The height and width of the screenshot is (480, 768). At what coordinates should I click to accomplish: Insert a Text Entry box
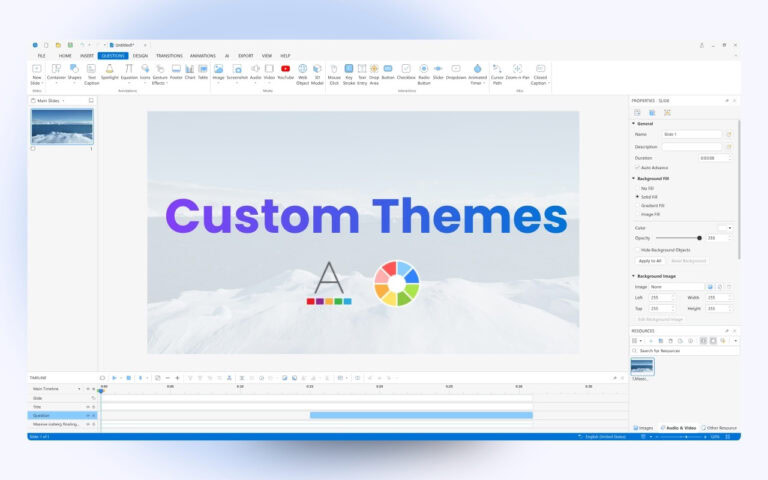[x=362, y=74]
